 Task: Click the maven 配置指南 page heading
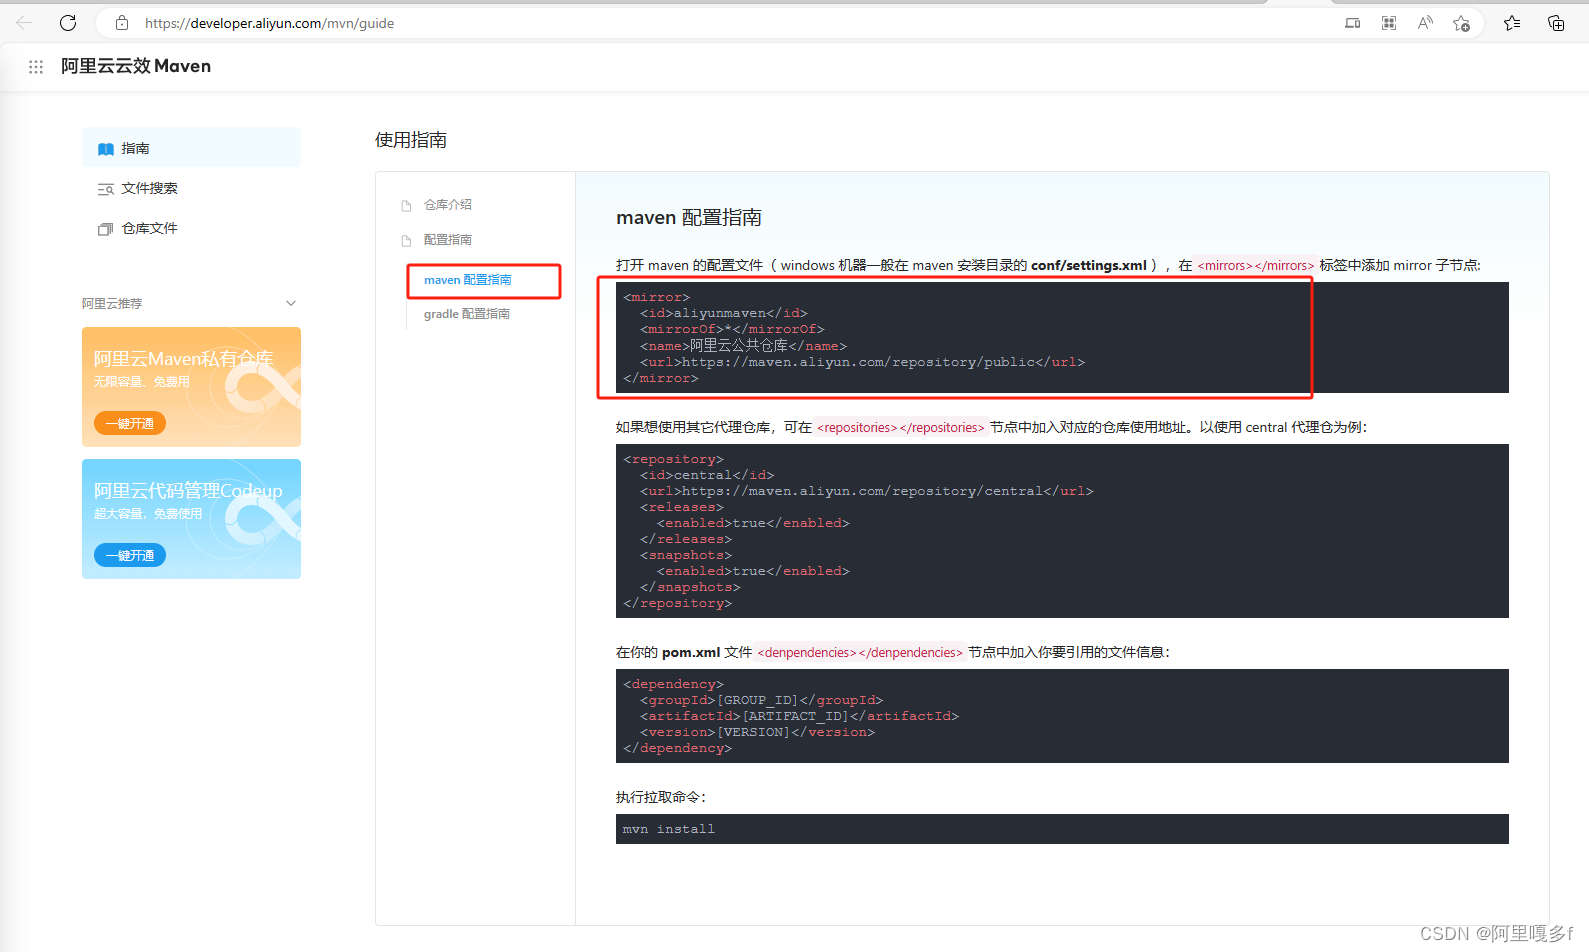689,217
